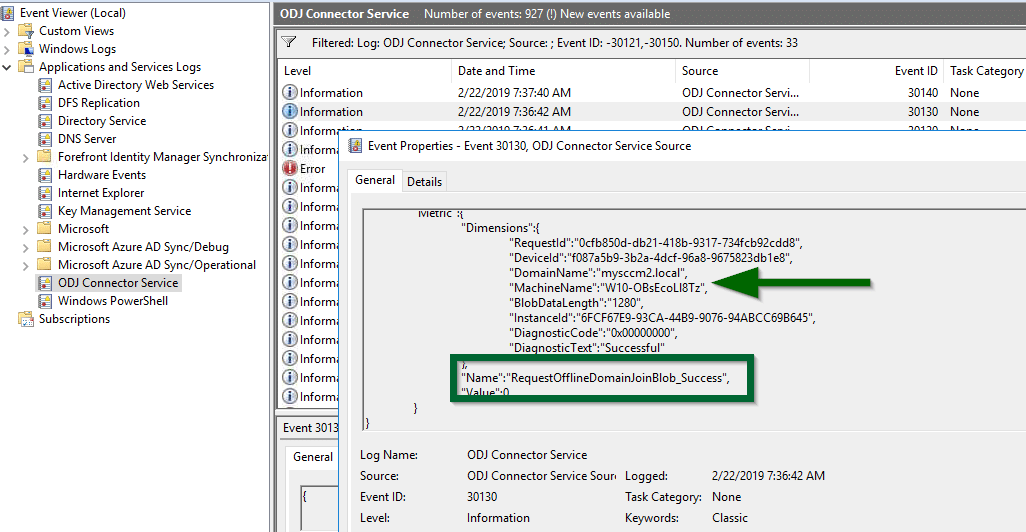The image size is (1026, 532).
Task: Select the Subscriptions node
Action: click(x=74, y=319)
